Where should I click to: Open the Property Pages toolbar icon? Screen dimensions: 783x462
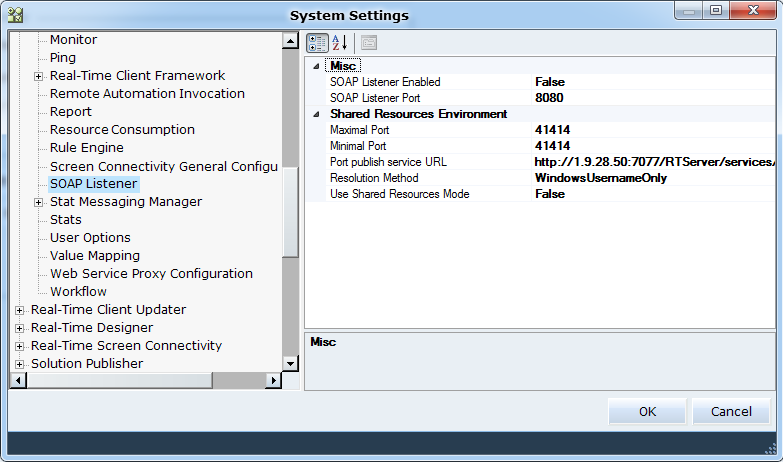click(x=369, y=42)
